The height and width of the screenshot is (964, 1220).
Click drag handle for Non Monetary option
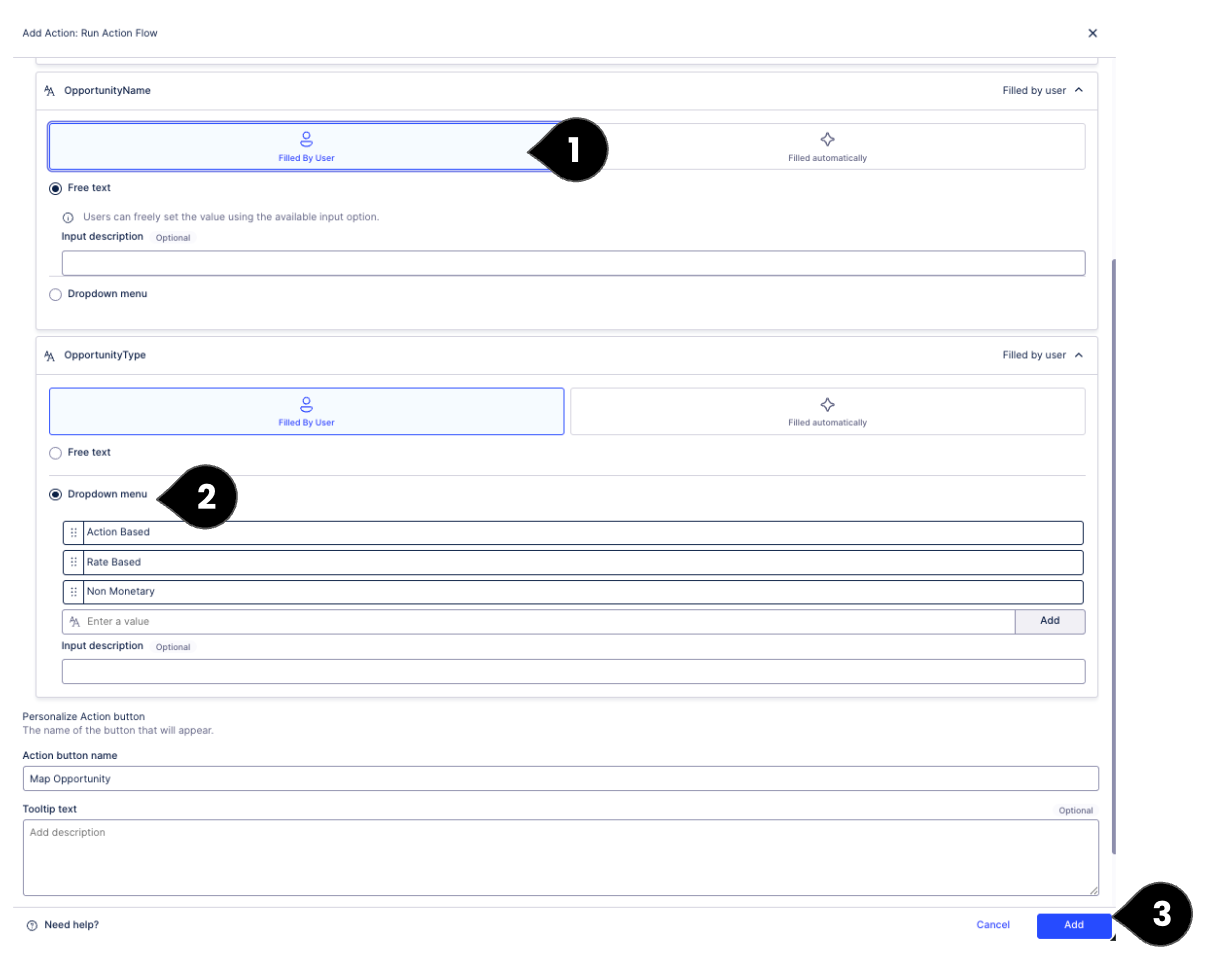(x=74, y=592)
